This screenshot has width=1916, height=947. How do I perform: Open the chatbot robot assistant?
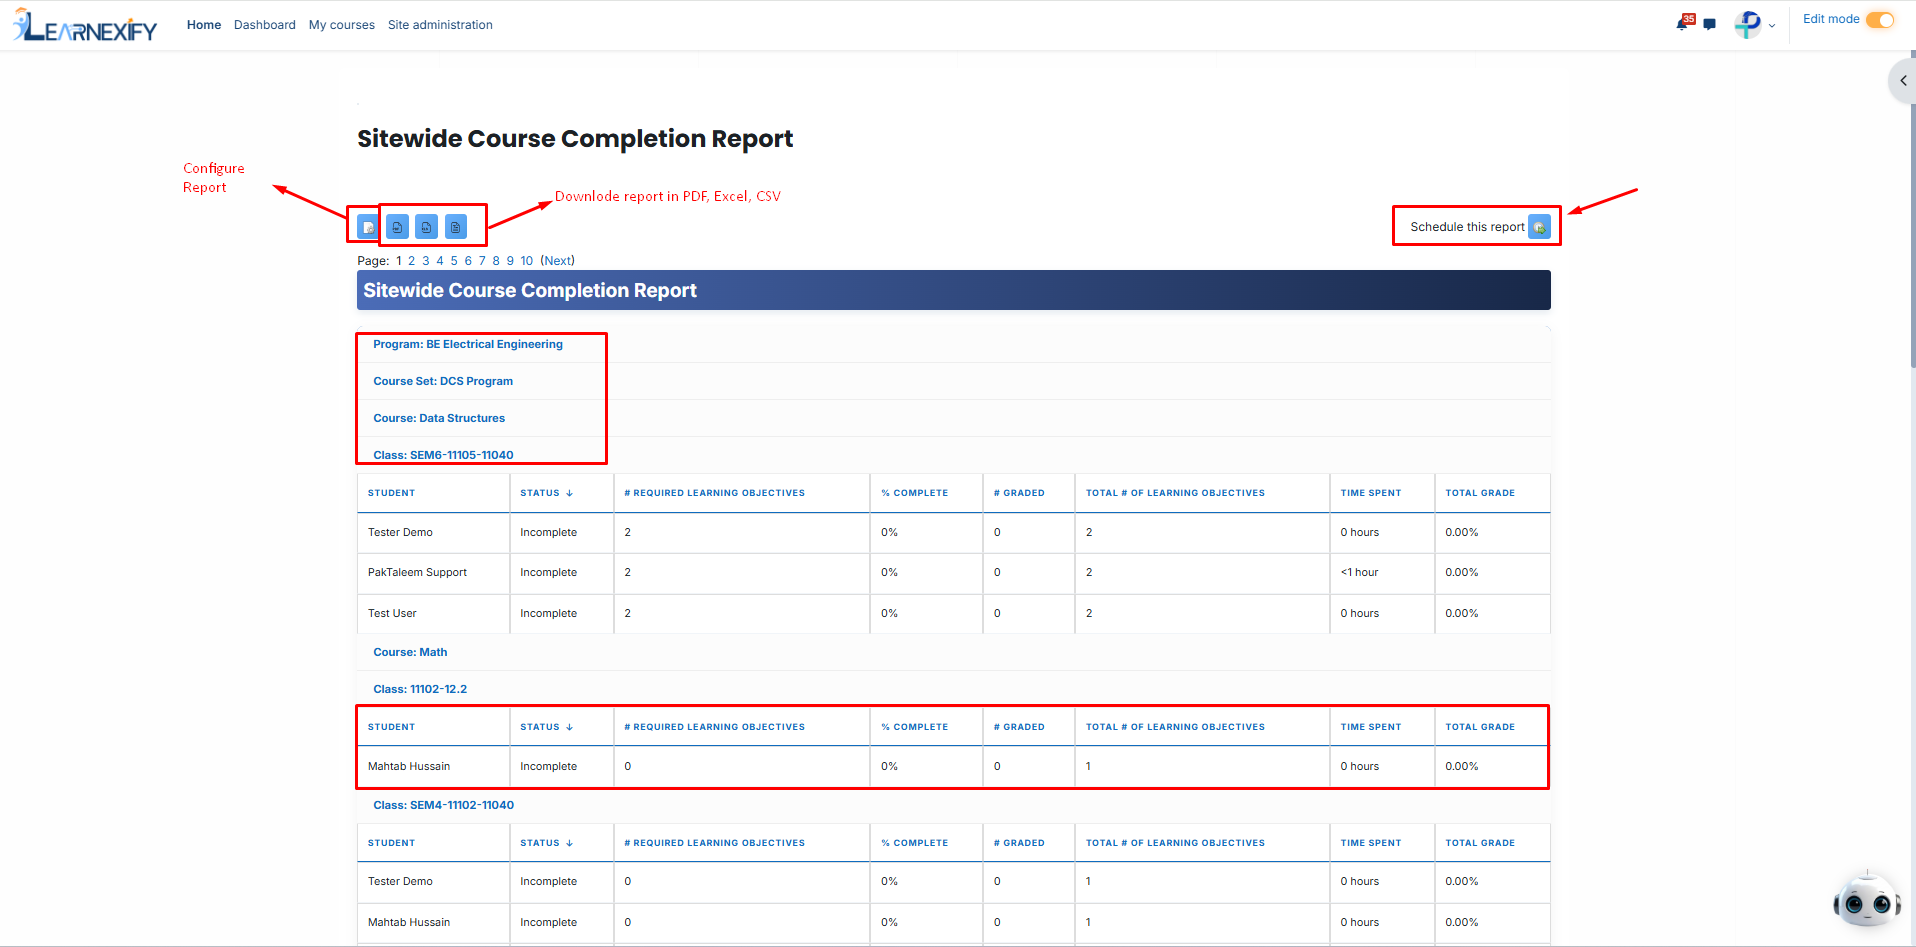point(1866,899)
